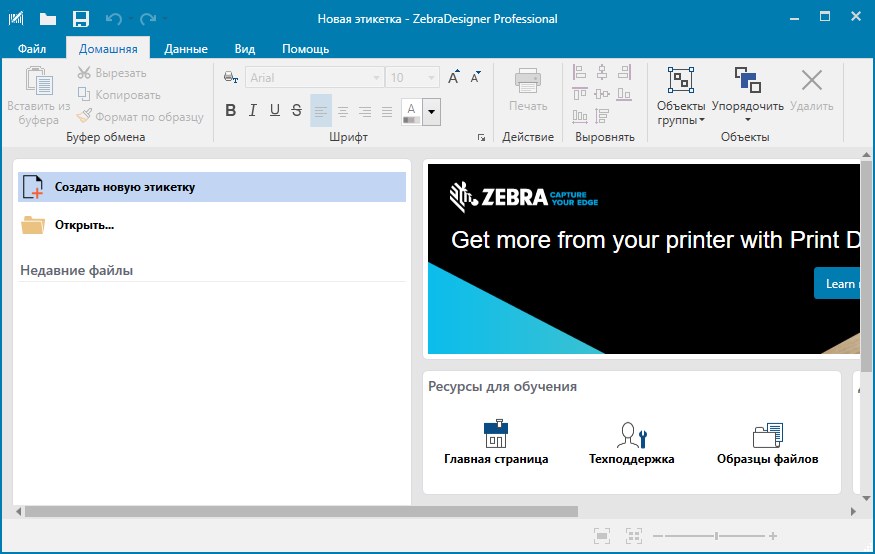Switch to the Домашняя tab
This screenshot has width=875, height=554.
coord(108,49)
